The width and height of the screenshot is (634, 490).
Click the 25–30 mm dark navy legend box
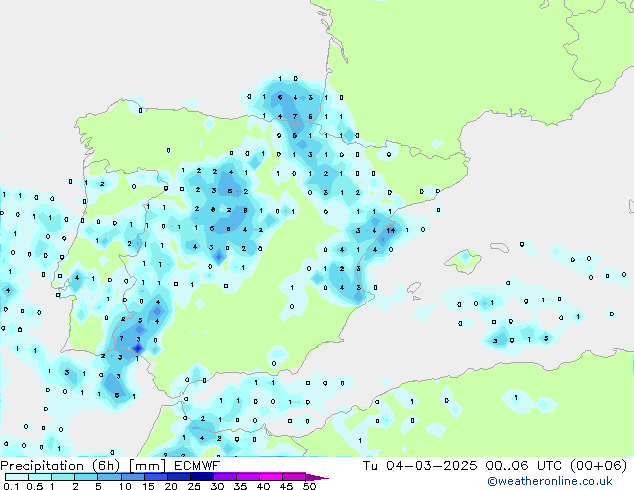coord(202,477)
